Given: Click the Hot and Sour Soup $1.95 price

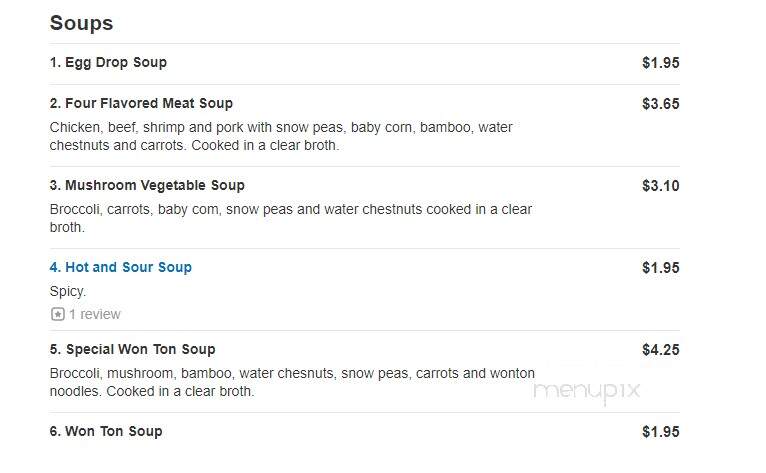Looking at the screenshot, I should click(x=660, y=268).
